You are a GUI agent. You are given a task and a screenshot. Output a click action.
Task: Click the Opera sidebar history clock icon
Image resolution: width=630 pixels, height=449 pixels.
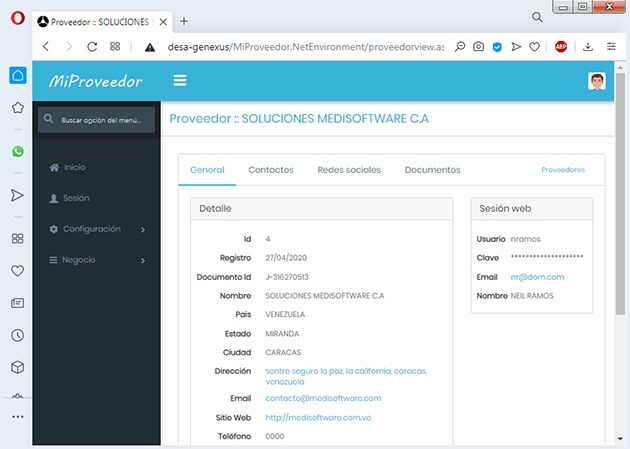coord(17,336)
